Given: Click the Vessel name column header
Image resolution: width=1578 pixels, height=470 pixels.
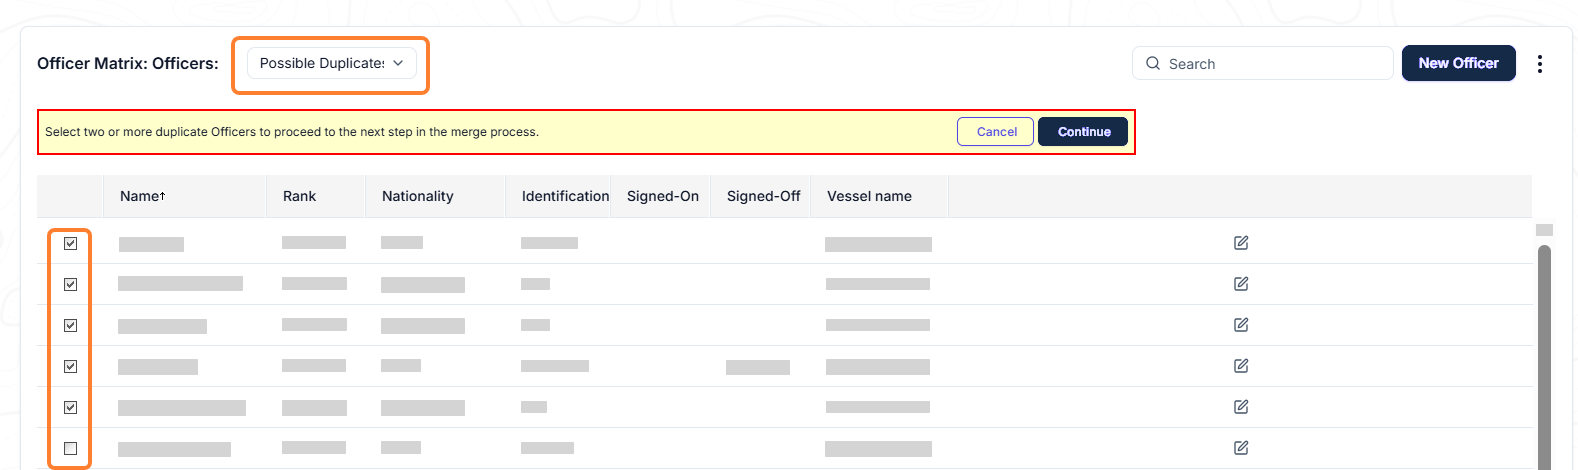Looking at the screenshot, I should pyautogui.click(x=869, y=196).
